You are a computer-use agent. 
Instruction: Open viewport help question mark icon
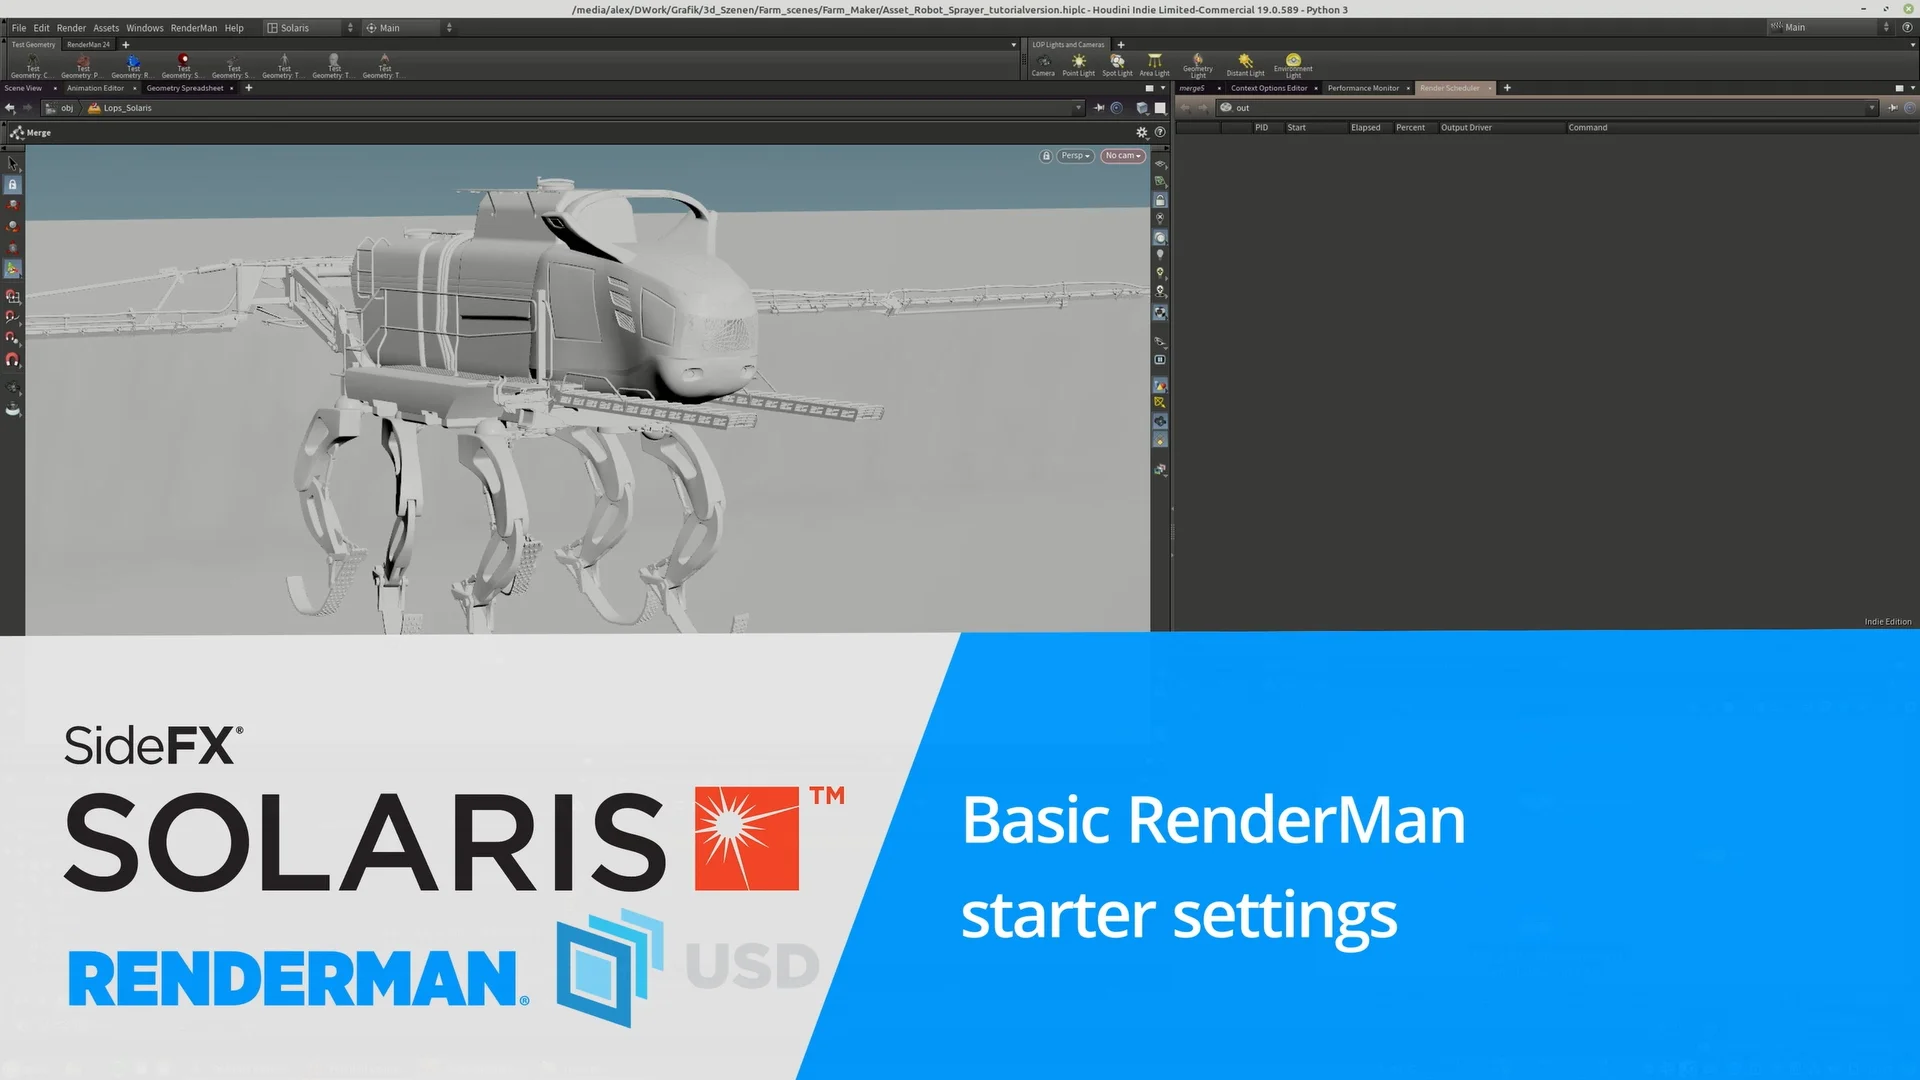pos(1160,132)
